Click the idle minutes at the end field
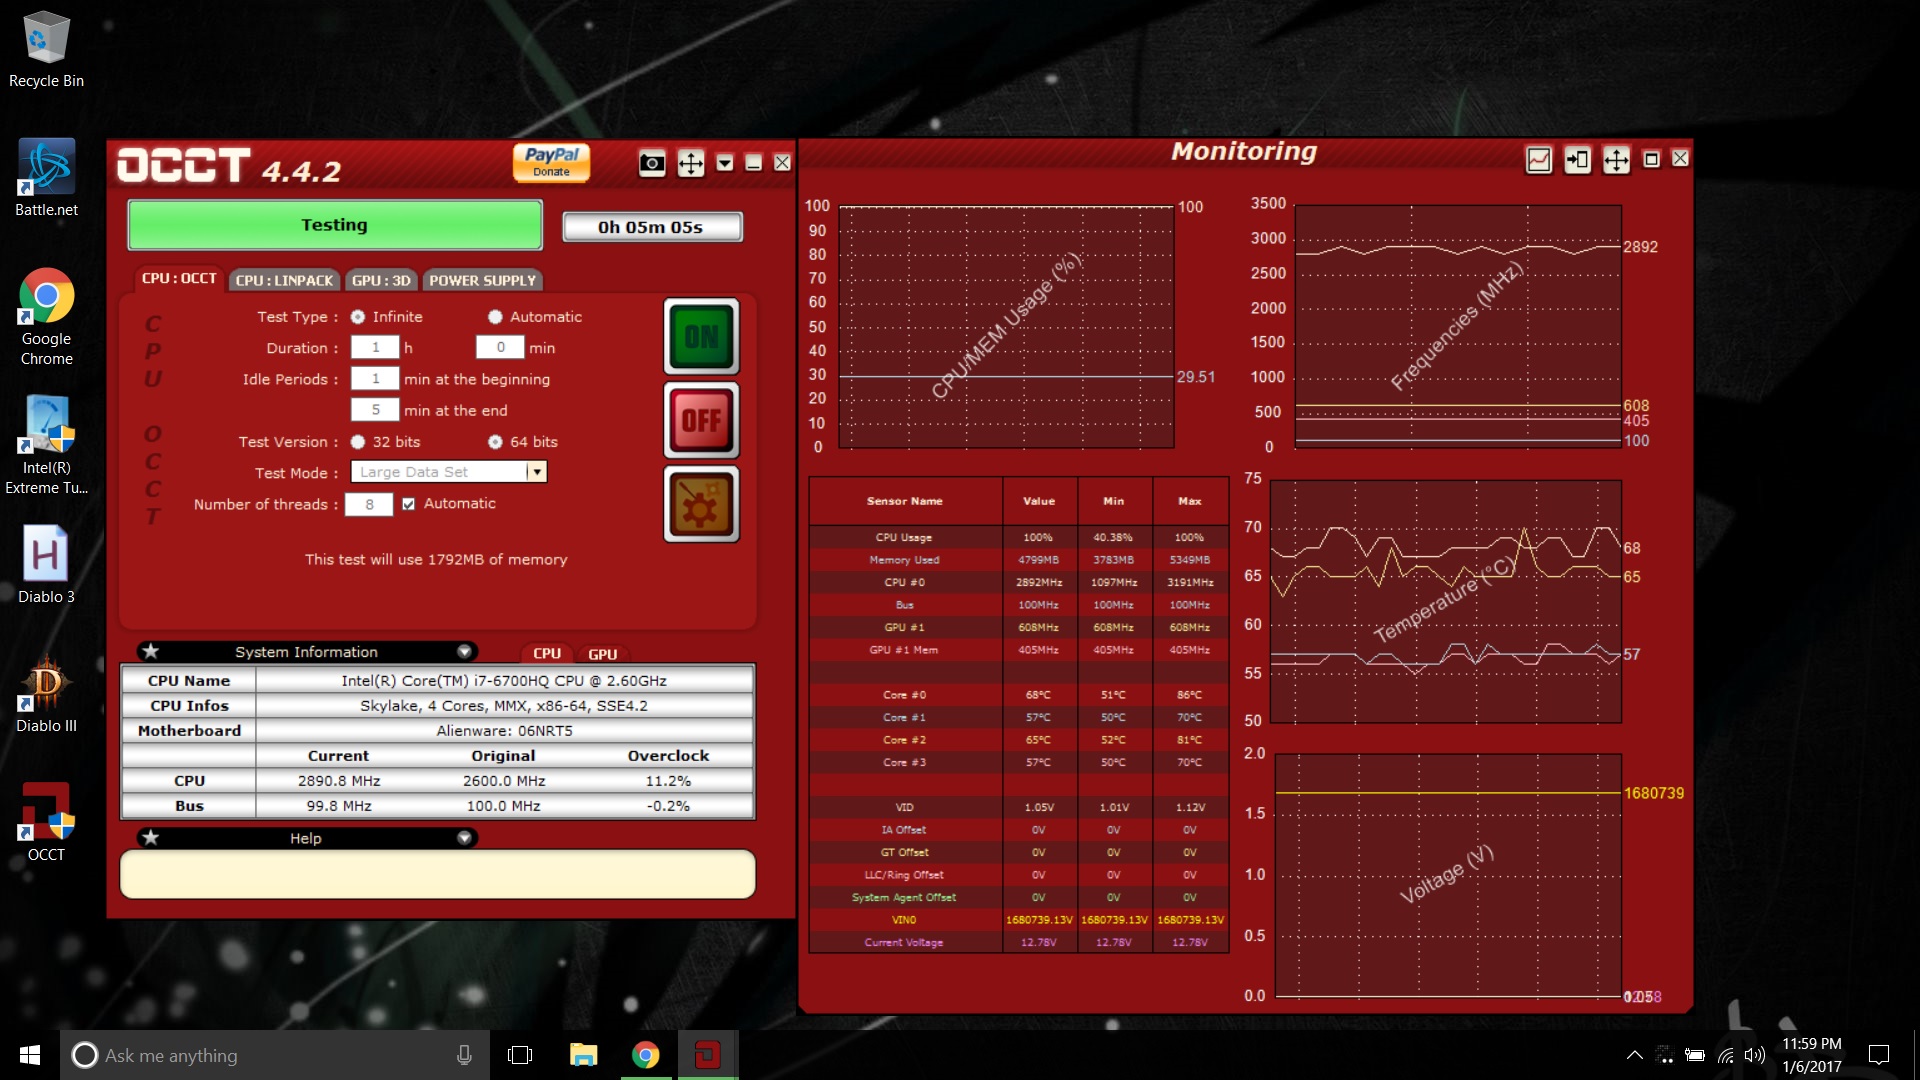 375,410
